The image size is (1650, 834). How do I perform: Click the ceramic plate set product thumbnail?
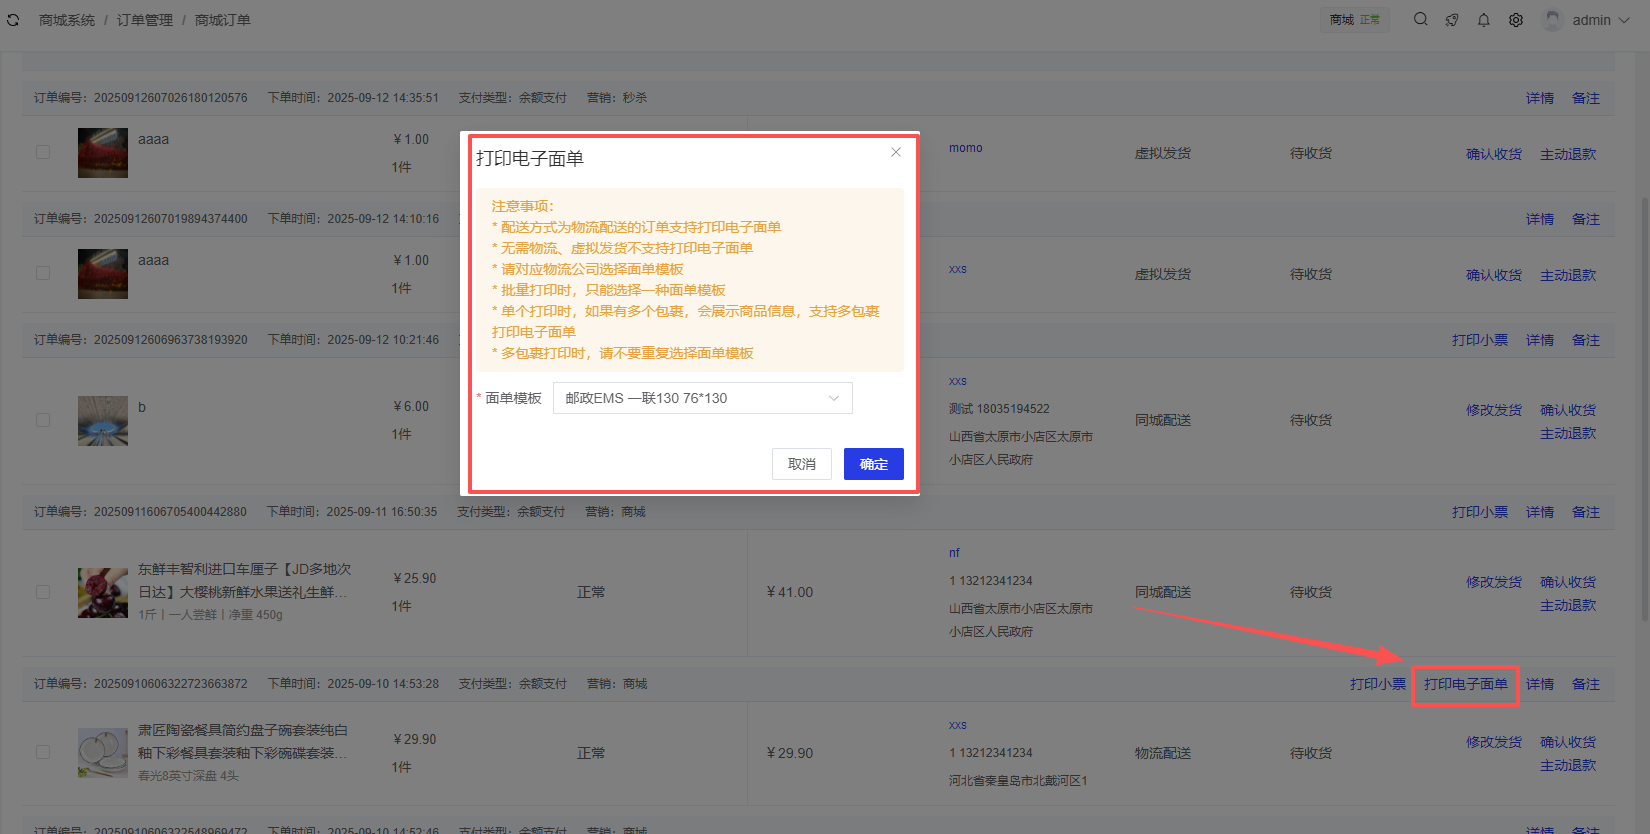pyautogui.click(x=103, y=753)
